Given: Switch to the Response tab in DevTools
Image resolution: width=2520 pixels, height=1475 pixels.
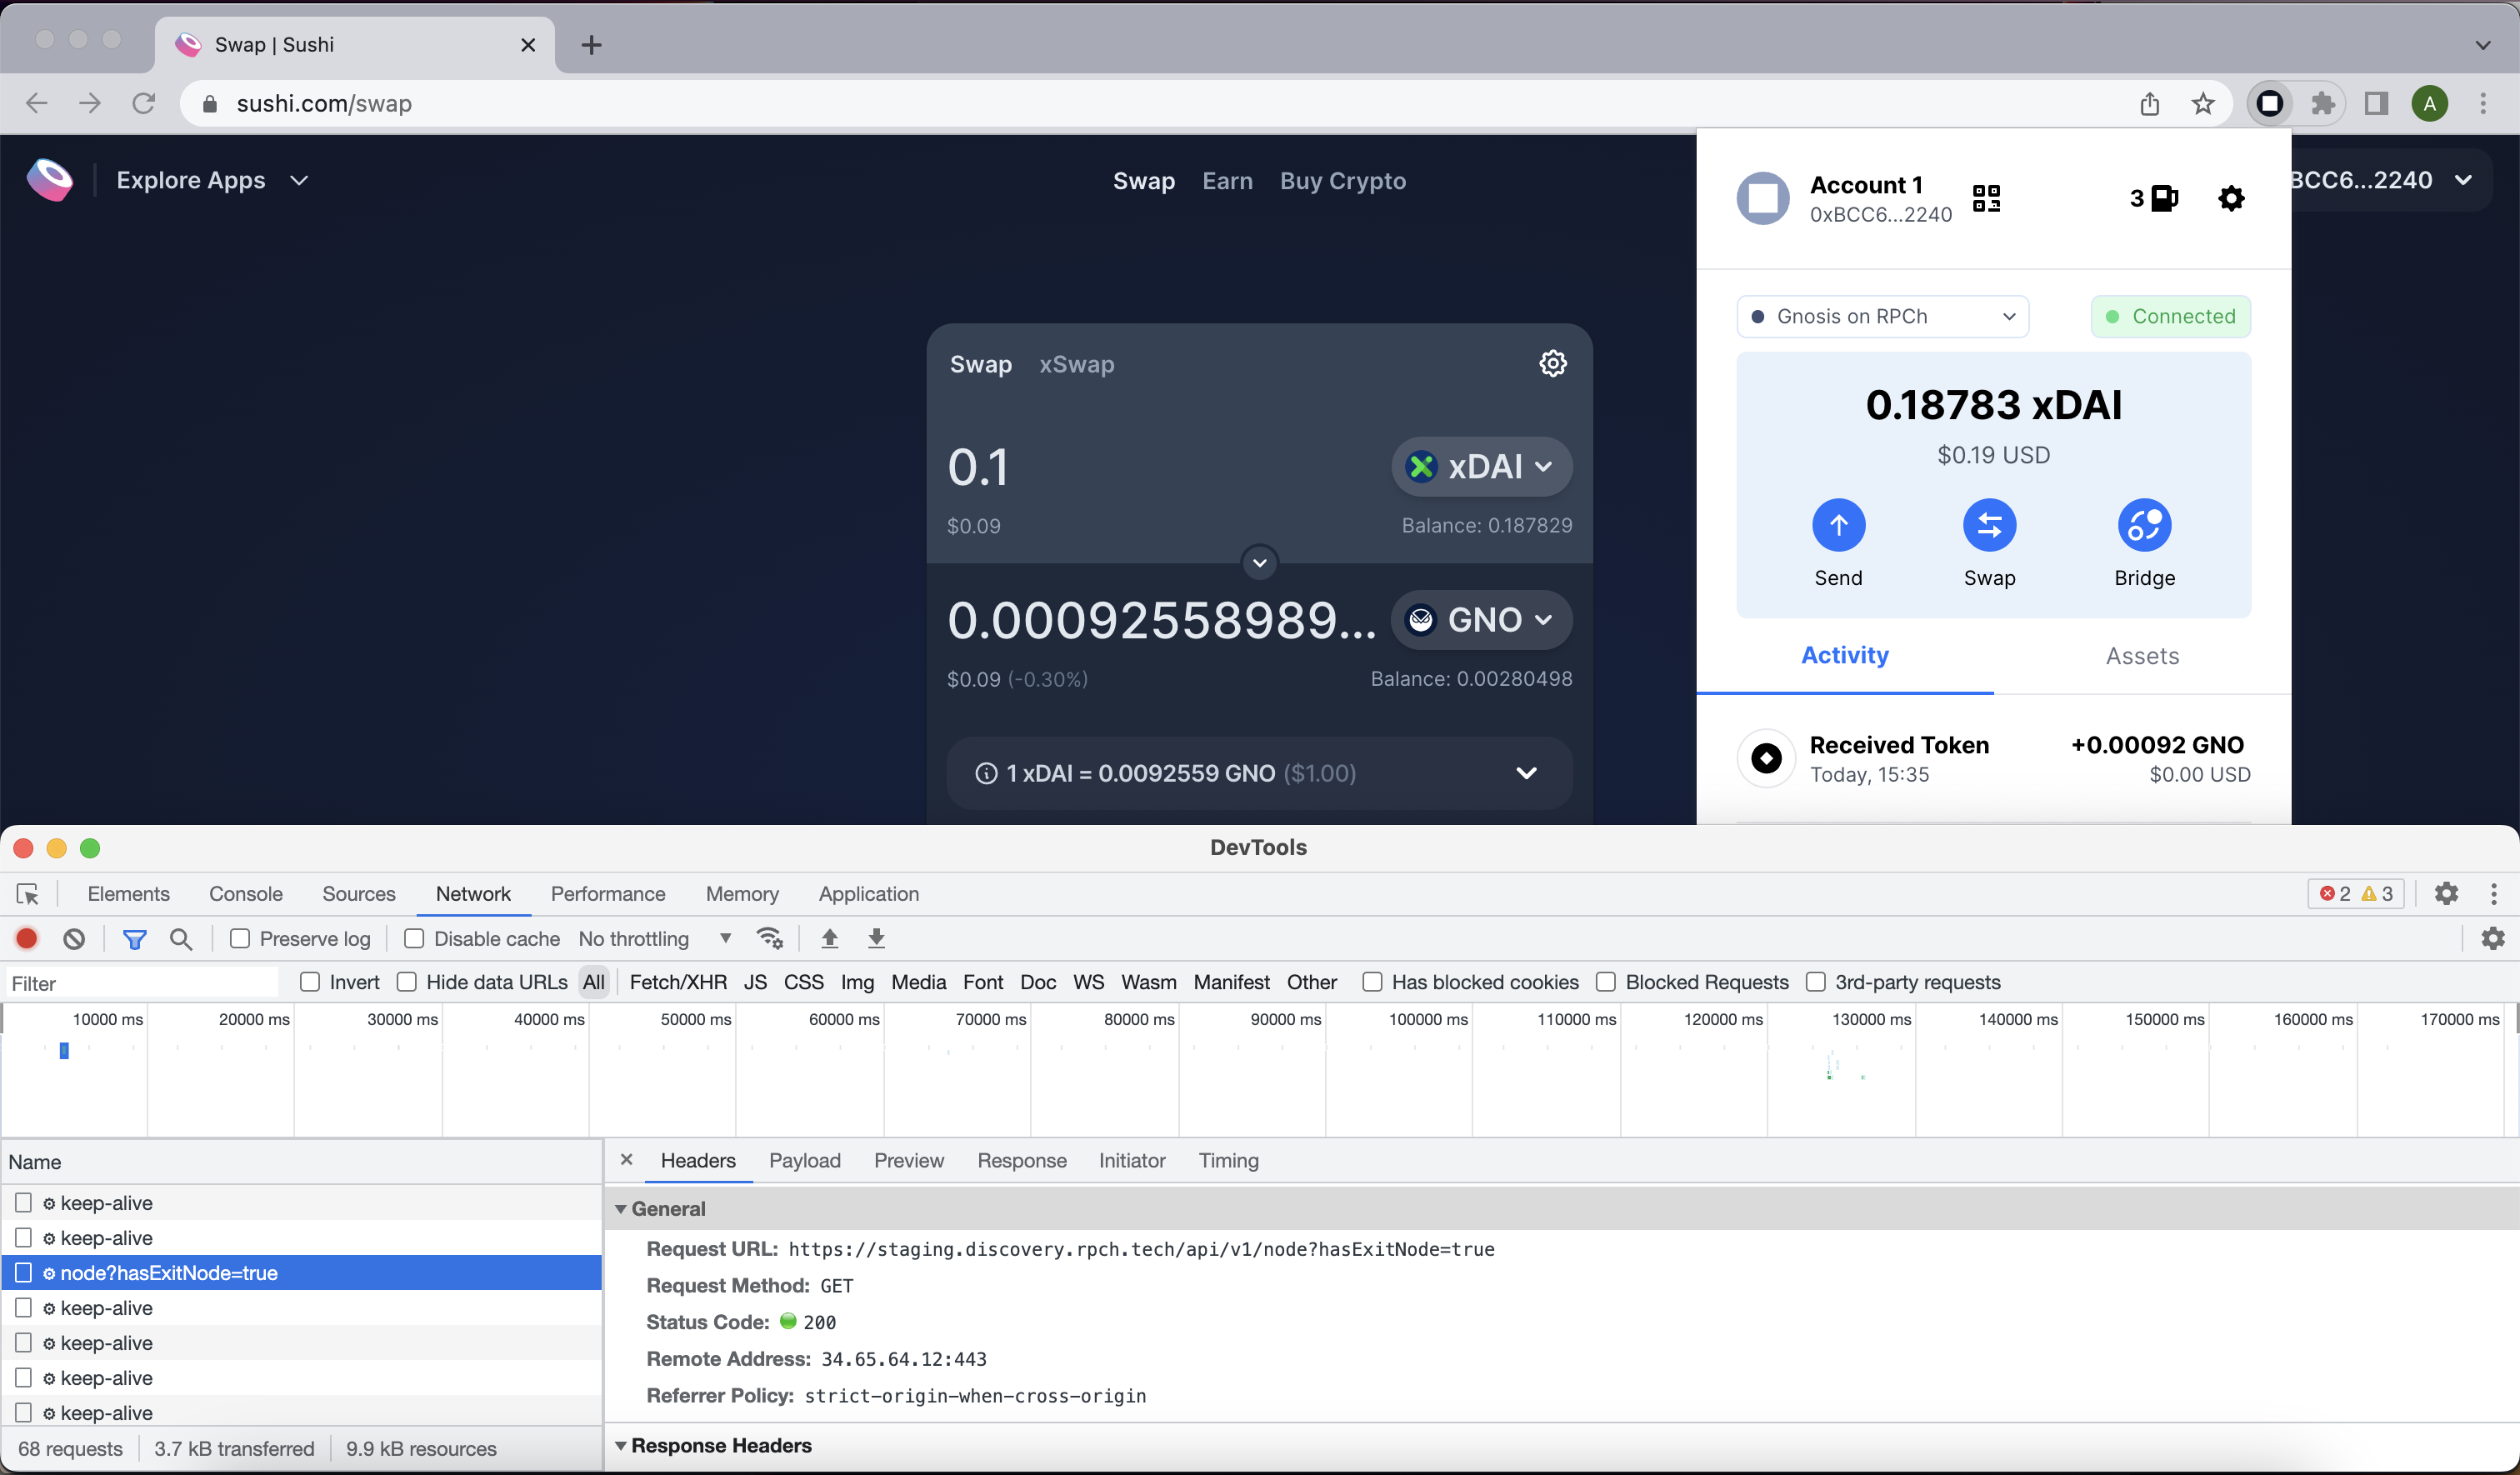Looking at the screenshot, I should [x=1022, y=1159].
